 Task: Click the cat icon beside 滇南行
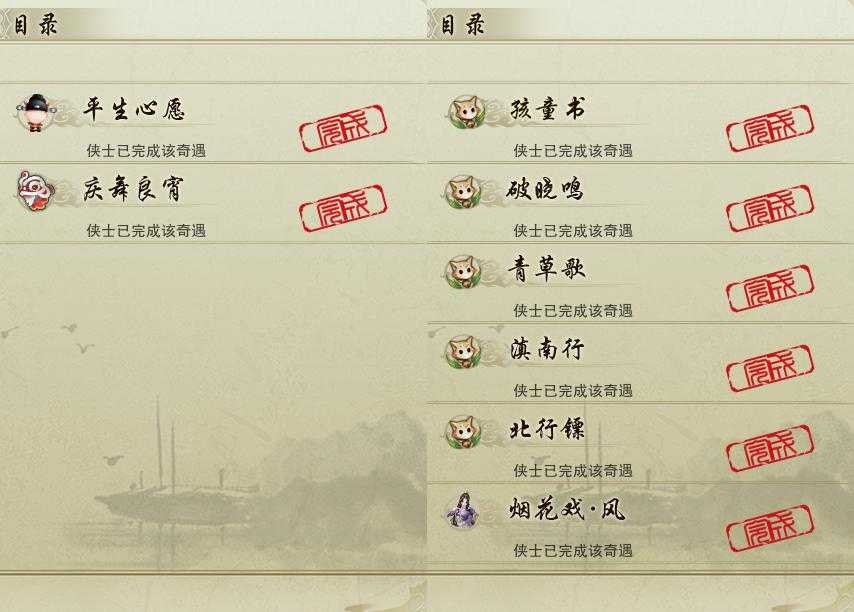coord(463,352)
